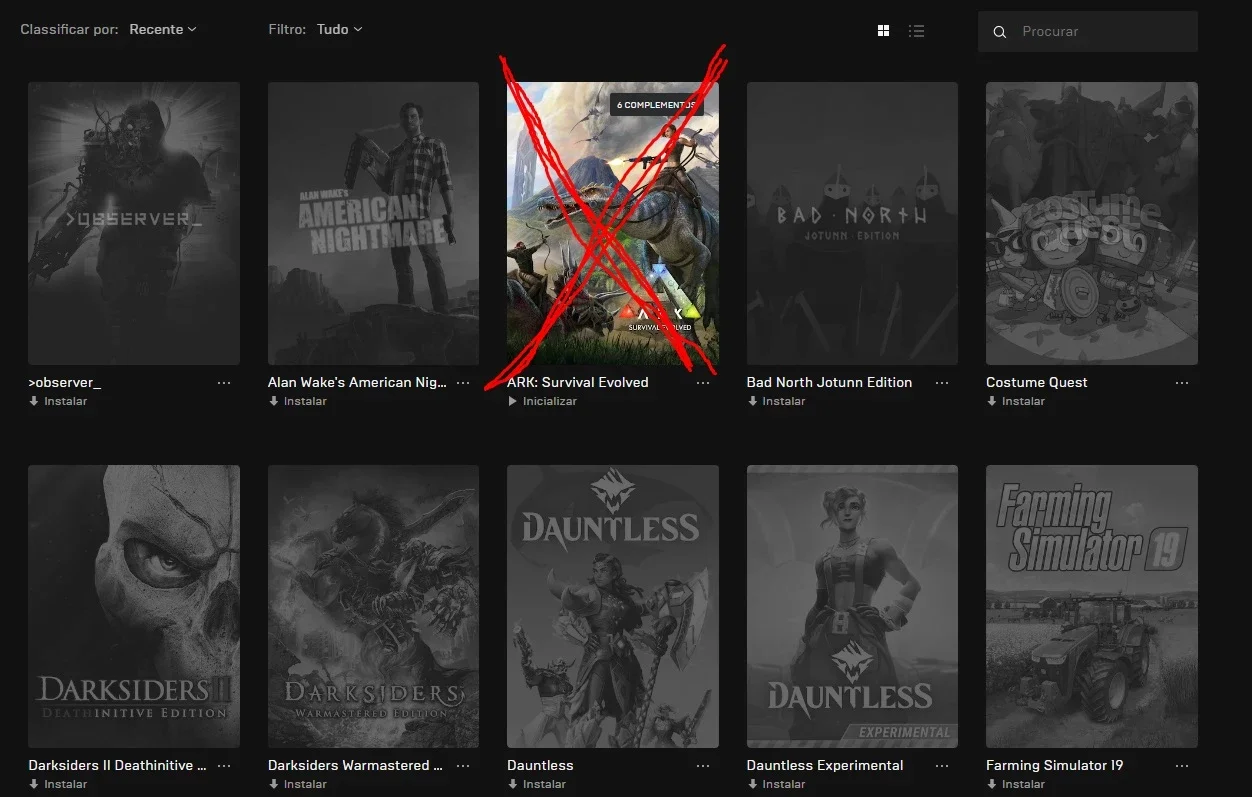Install Darksiders Warmastered Edition

coord(297,784)
